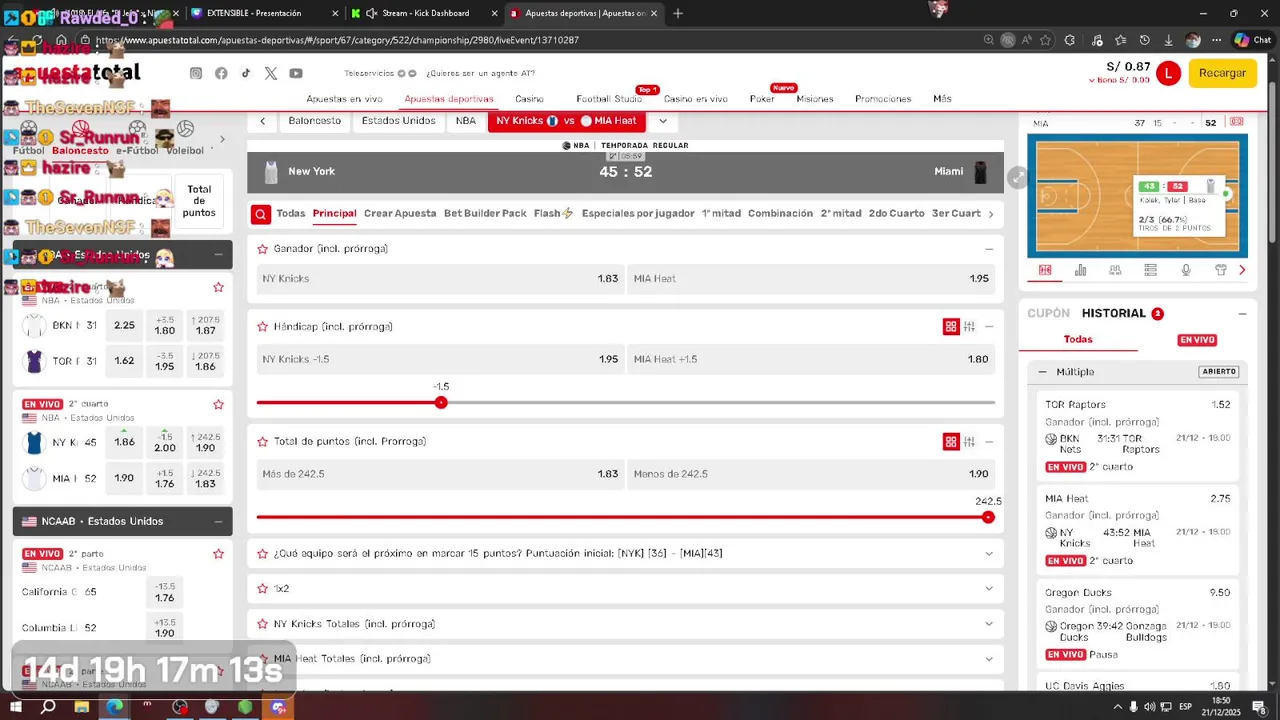Switch to the Cupón tab
Image resolution: width=1280 pixels, height=720 pixels.
[x=1048, y=313]
